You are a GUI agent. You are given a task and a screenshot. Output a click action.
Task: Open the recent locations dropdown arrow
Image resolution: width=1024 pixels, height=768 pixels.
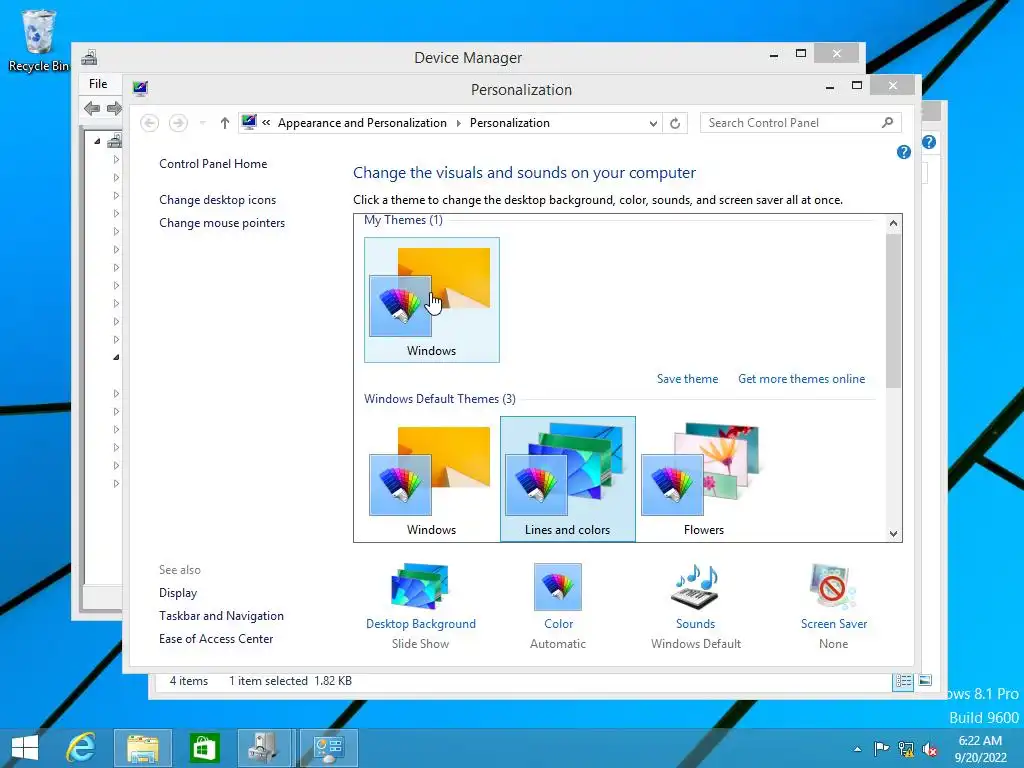point(202,123)
